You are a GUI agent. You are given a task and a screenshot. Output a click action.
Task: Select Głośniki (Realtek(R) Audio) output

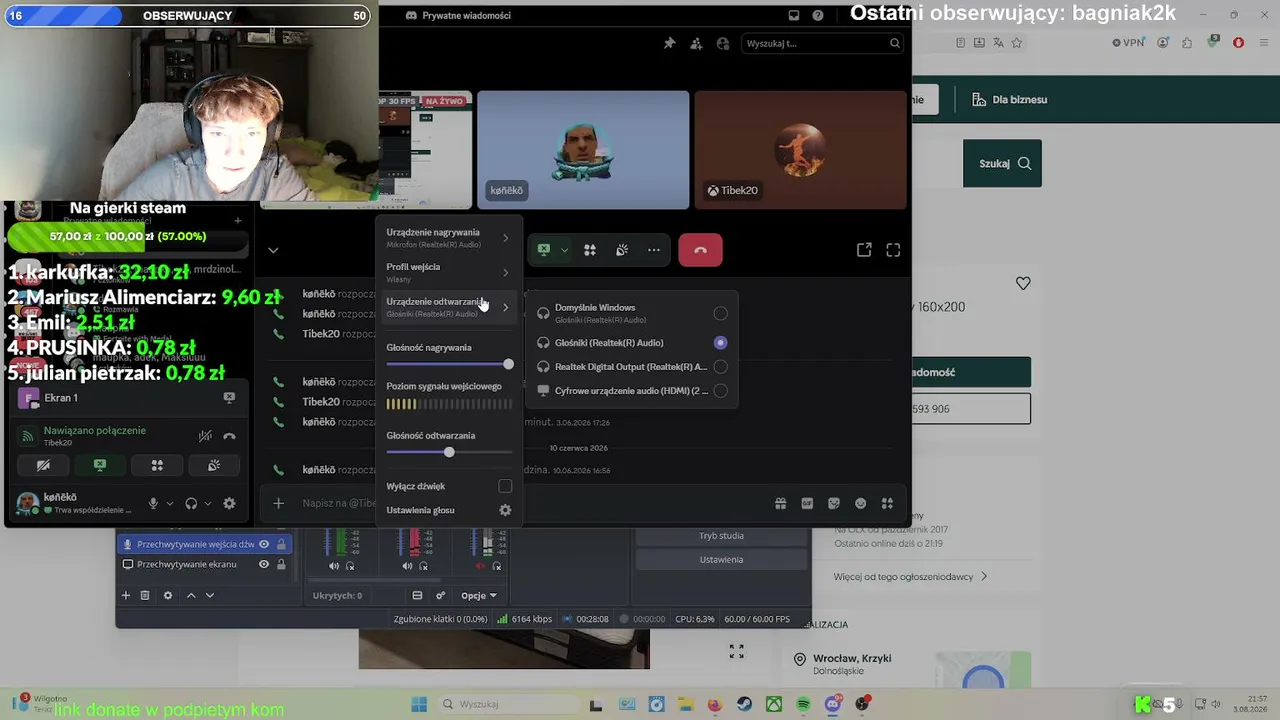[x=632, y=342]
